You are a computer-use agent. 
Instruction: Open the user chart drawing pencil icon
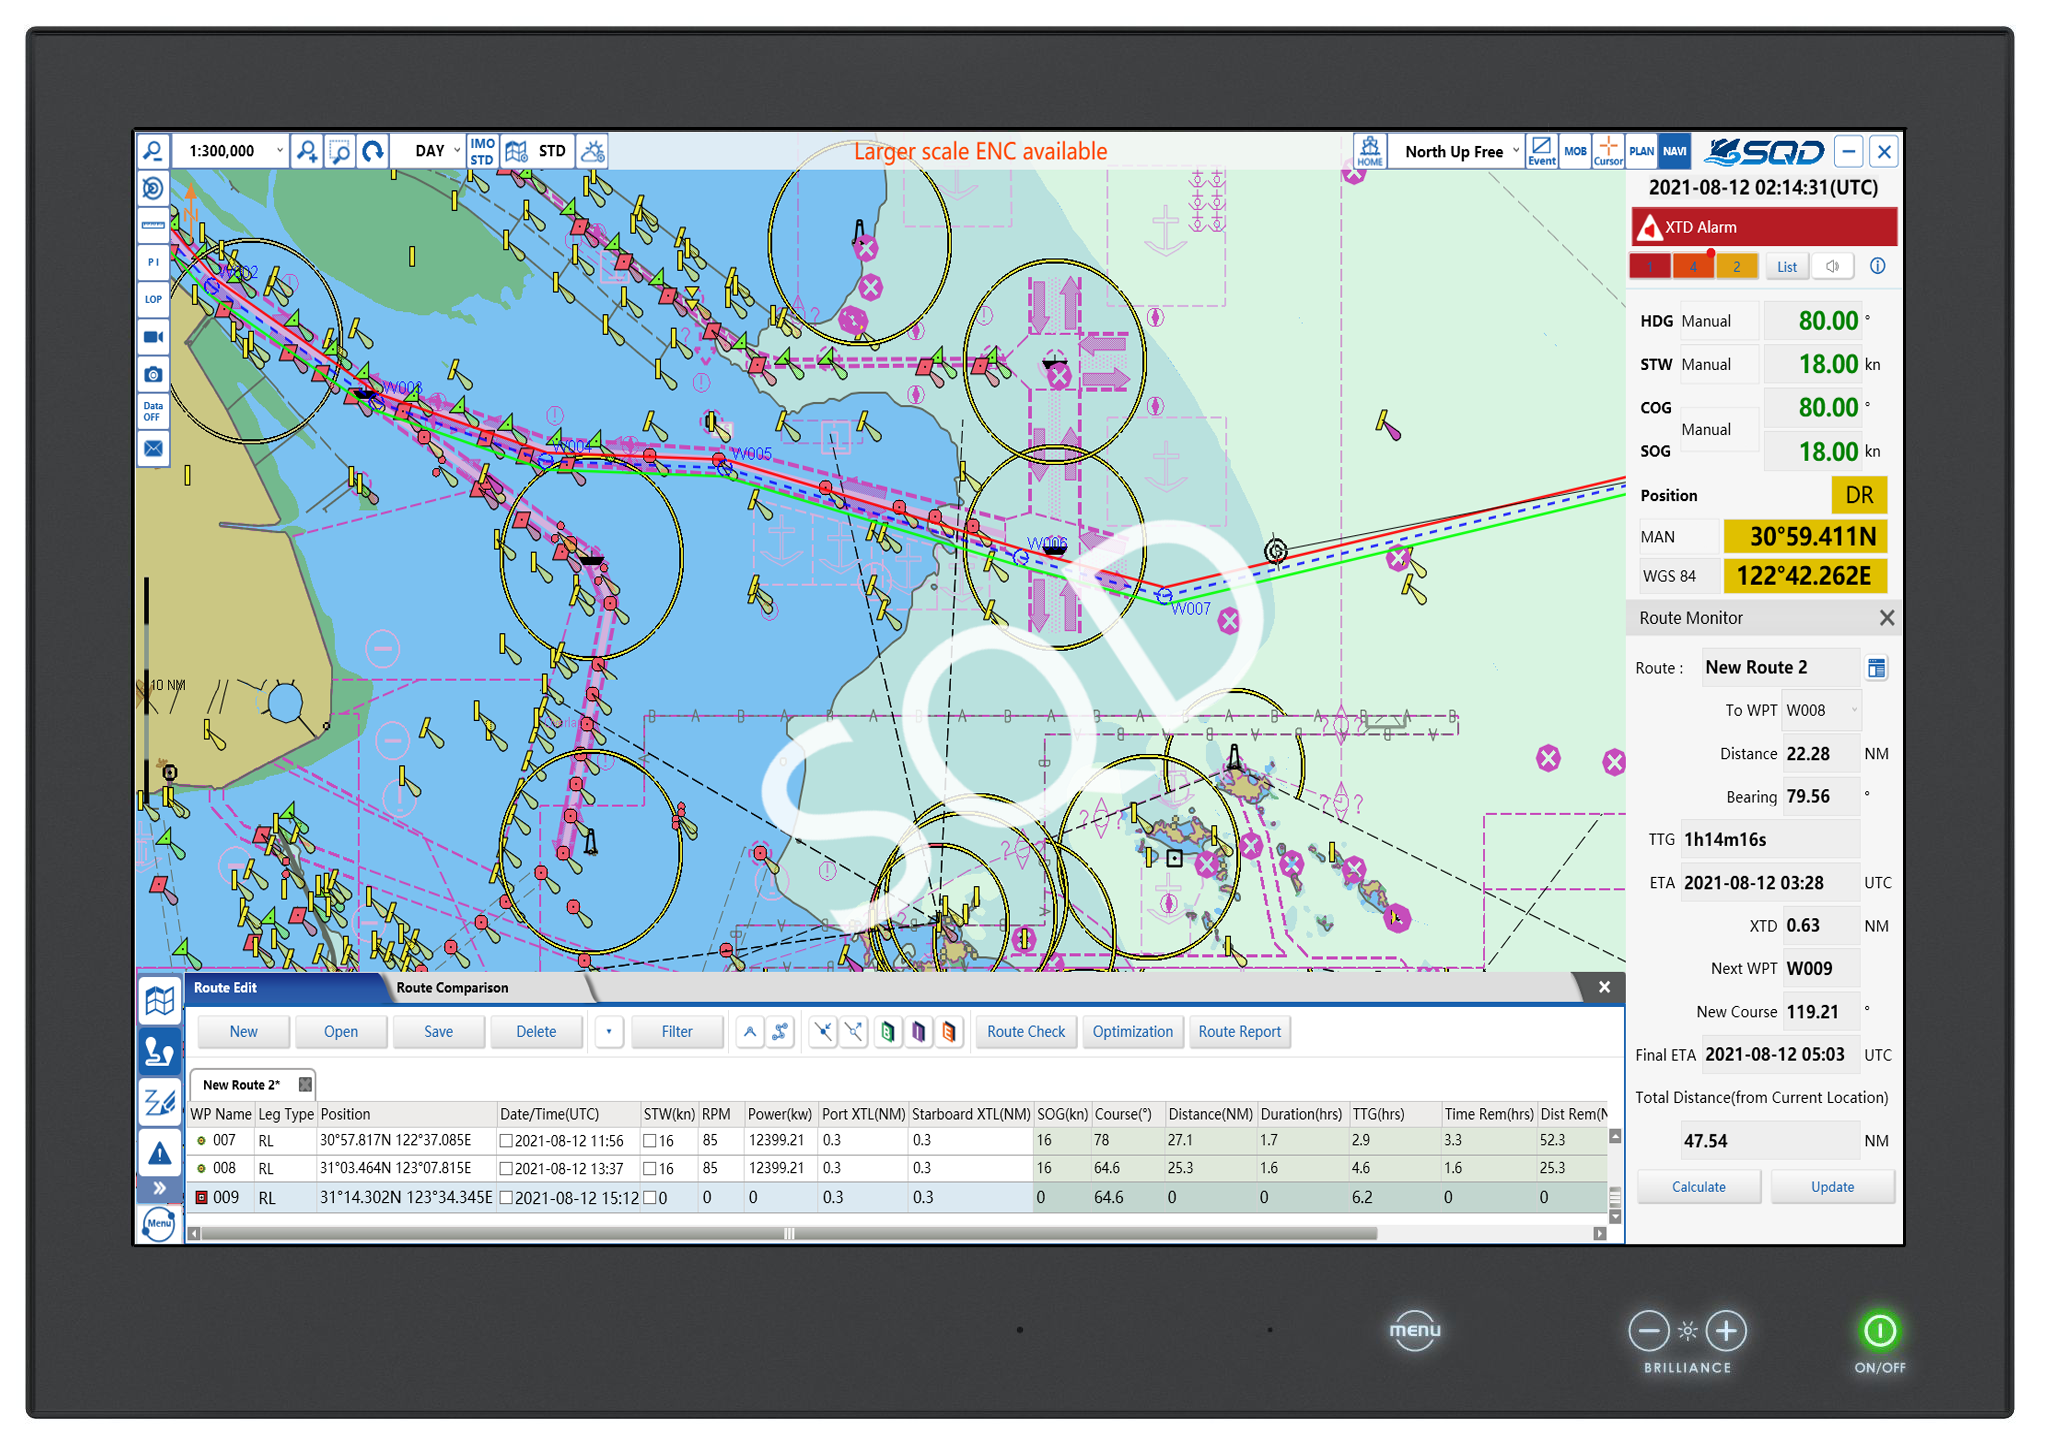point(160,1103)
